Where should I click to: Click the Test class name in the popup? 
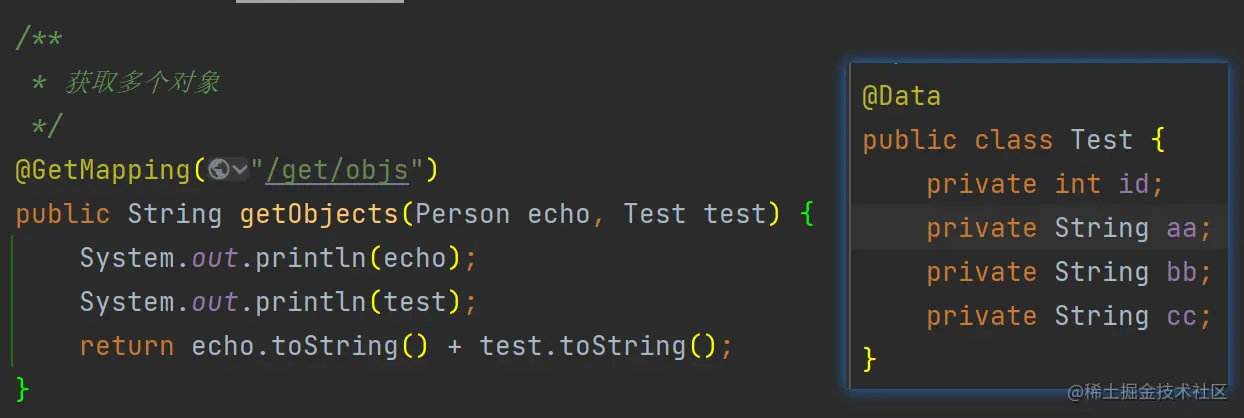(1101, 140)
